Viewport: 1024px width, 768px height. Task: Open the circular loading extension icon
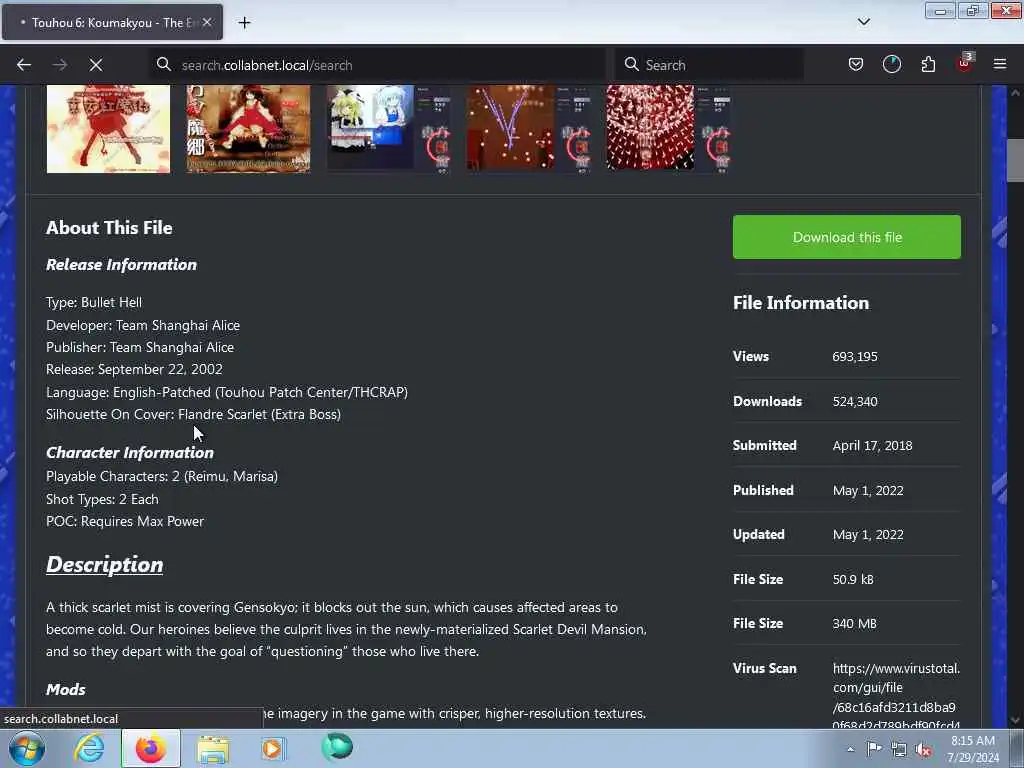tap(891, 65)
